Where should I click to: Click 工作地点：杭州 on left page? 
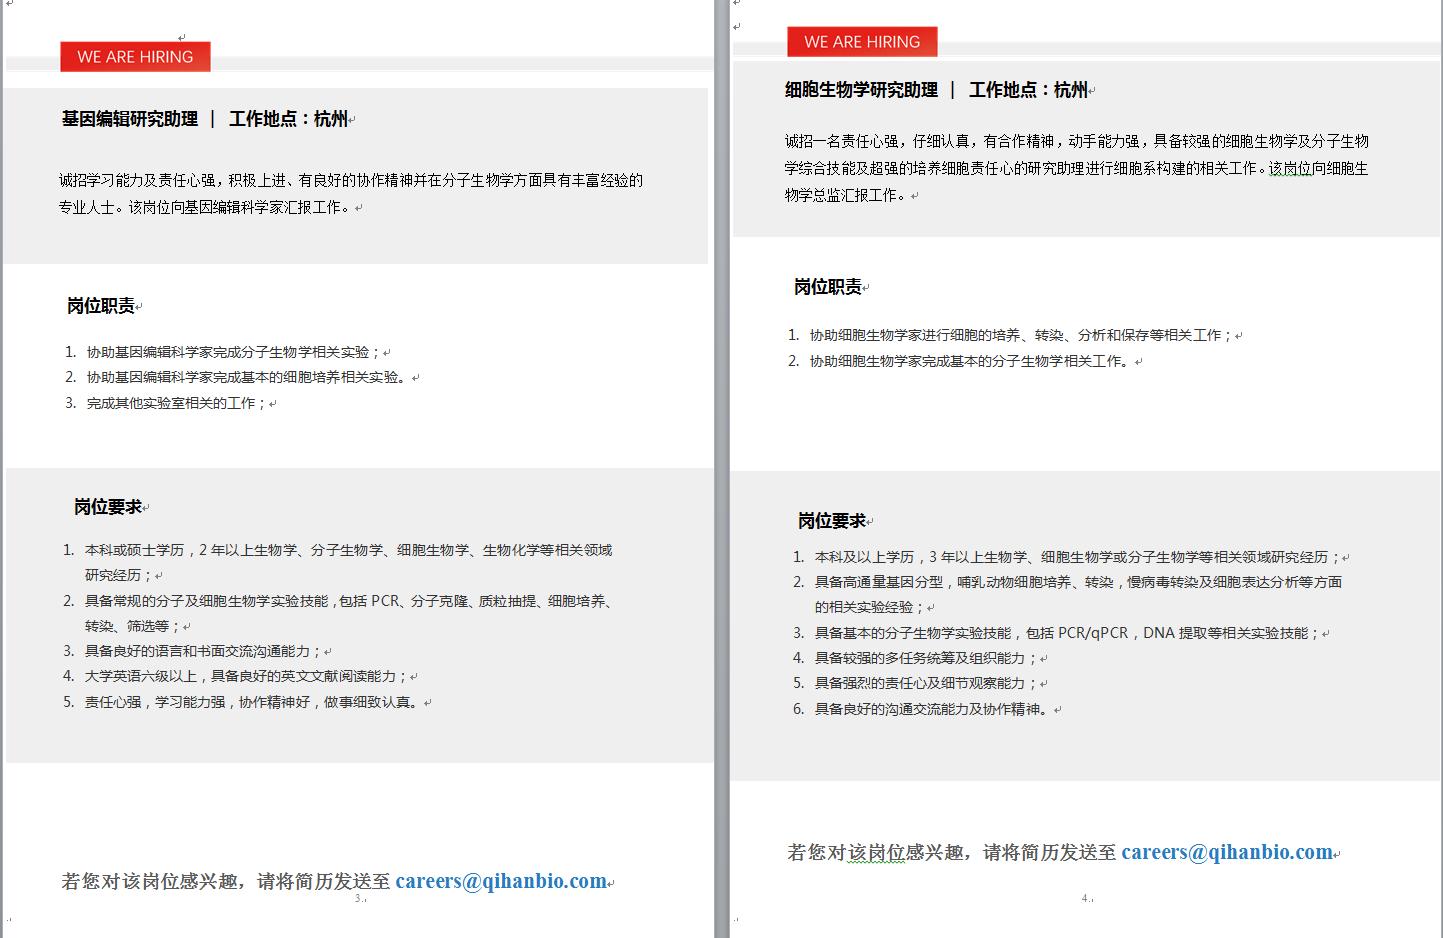click(288, 119)
